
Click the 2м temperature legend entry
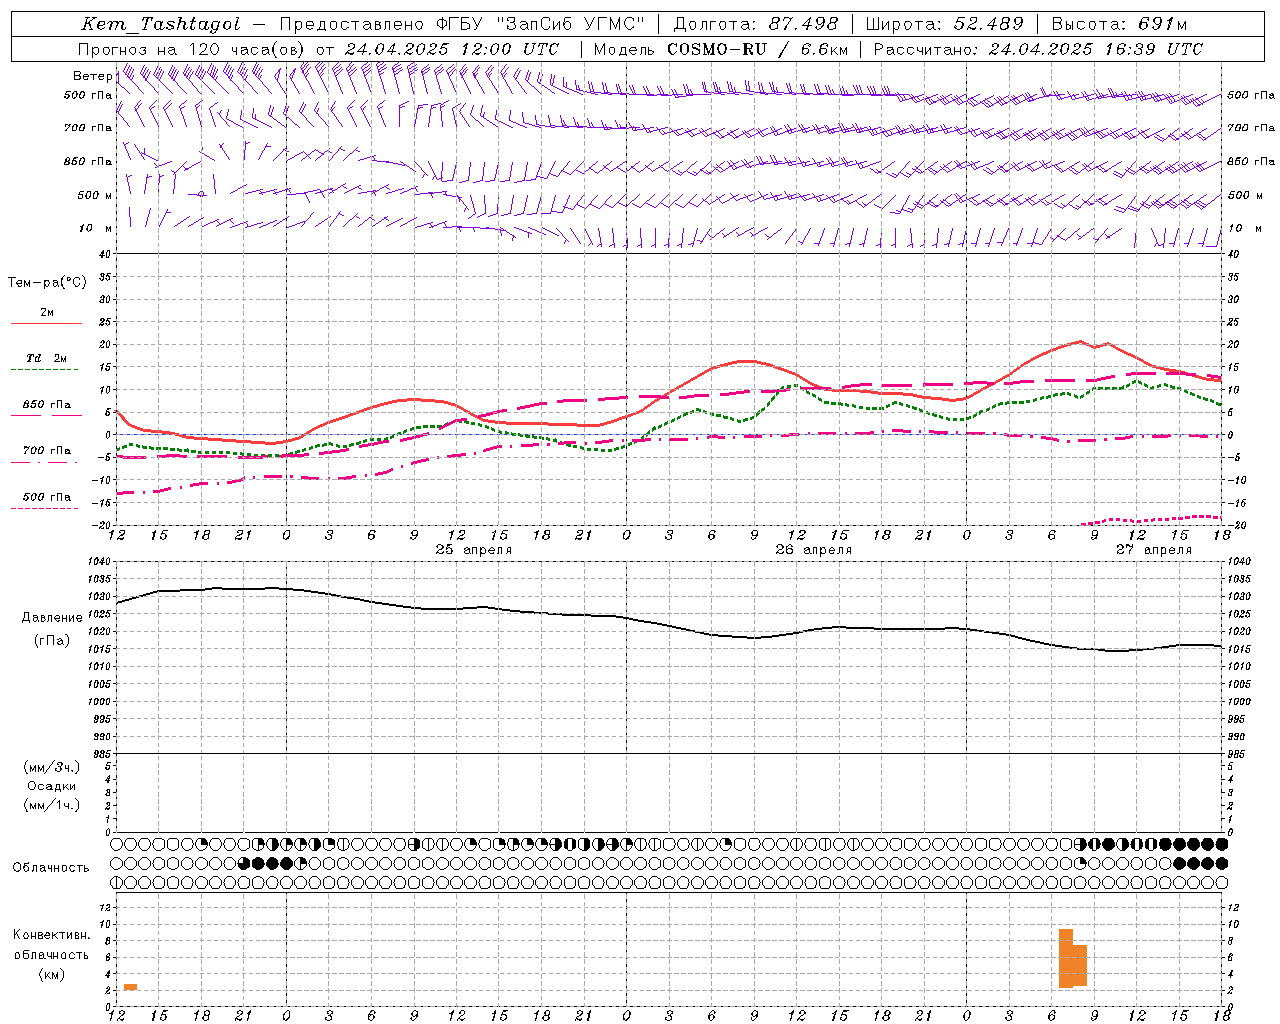pos(47,313)
